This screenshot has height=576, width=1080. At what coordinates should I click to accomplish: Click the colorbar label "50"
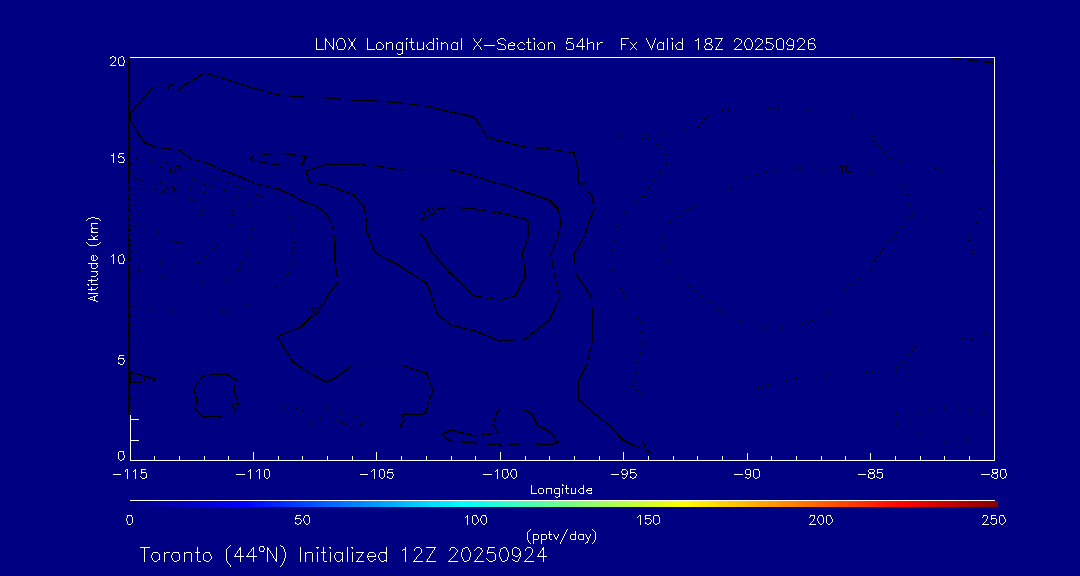[302, 520]
